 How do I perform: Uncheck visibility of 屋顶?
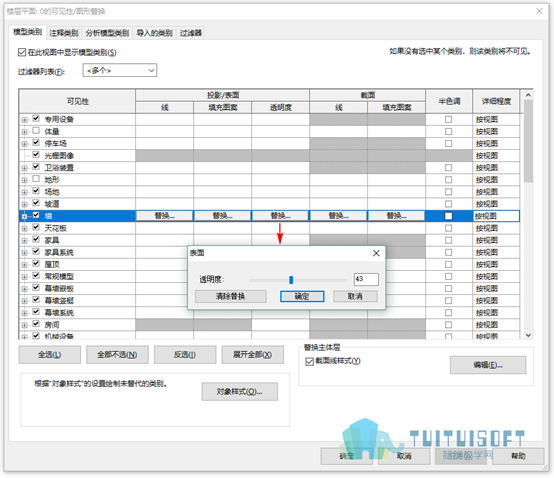tap(36, 263)
